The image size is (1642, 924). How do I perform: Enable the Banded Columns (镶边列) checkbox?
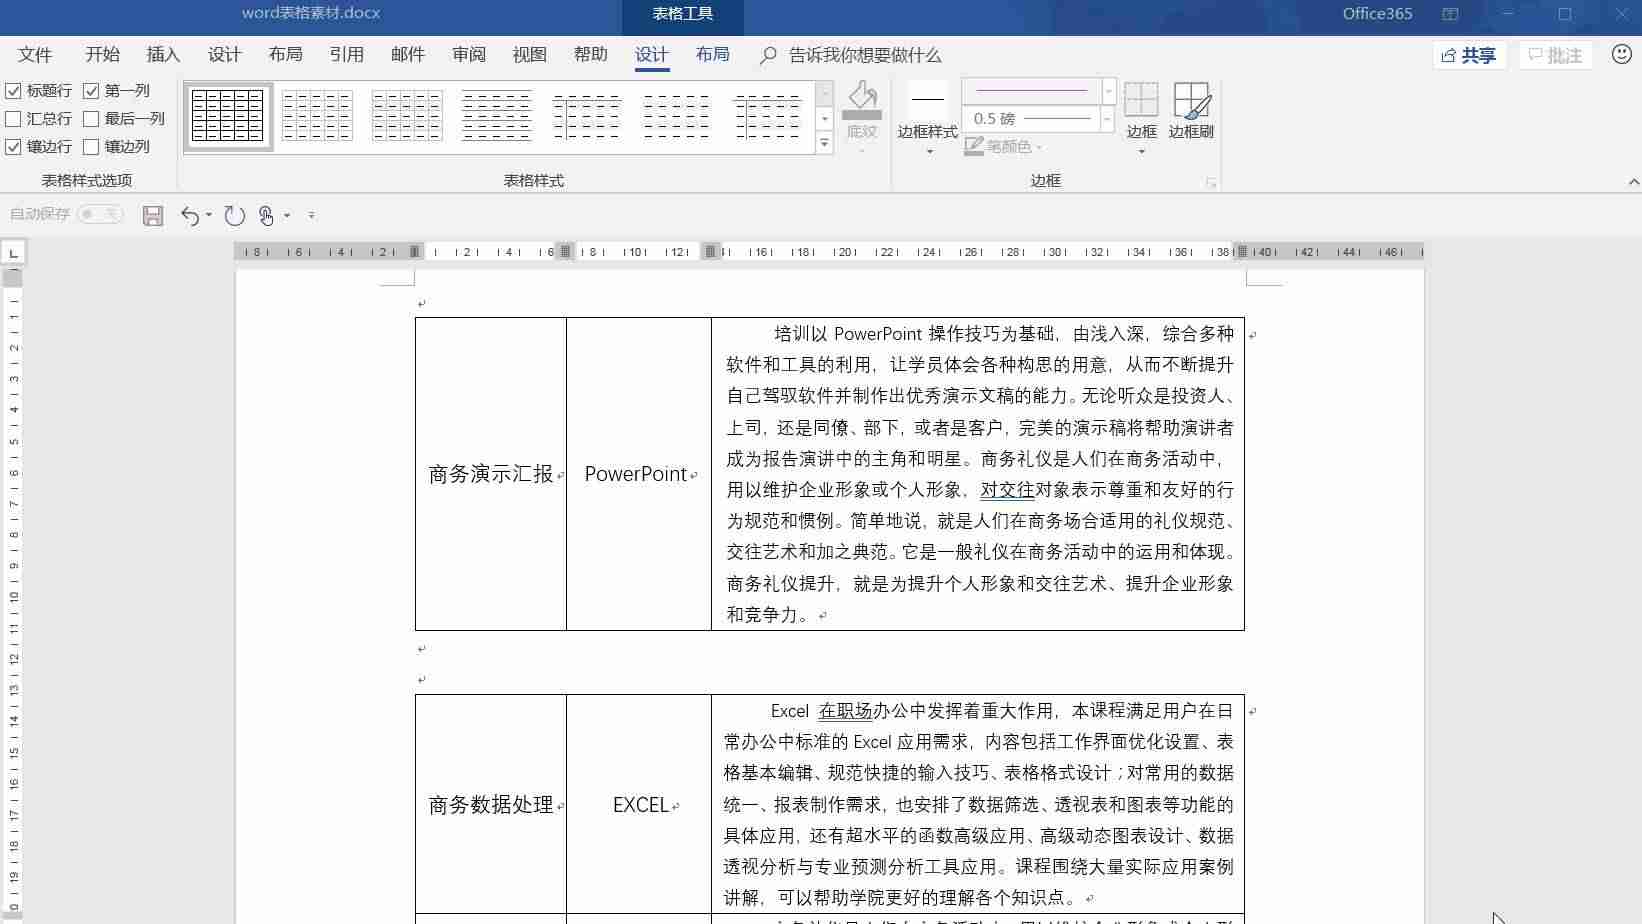point(91,147)
